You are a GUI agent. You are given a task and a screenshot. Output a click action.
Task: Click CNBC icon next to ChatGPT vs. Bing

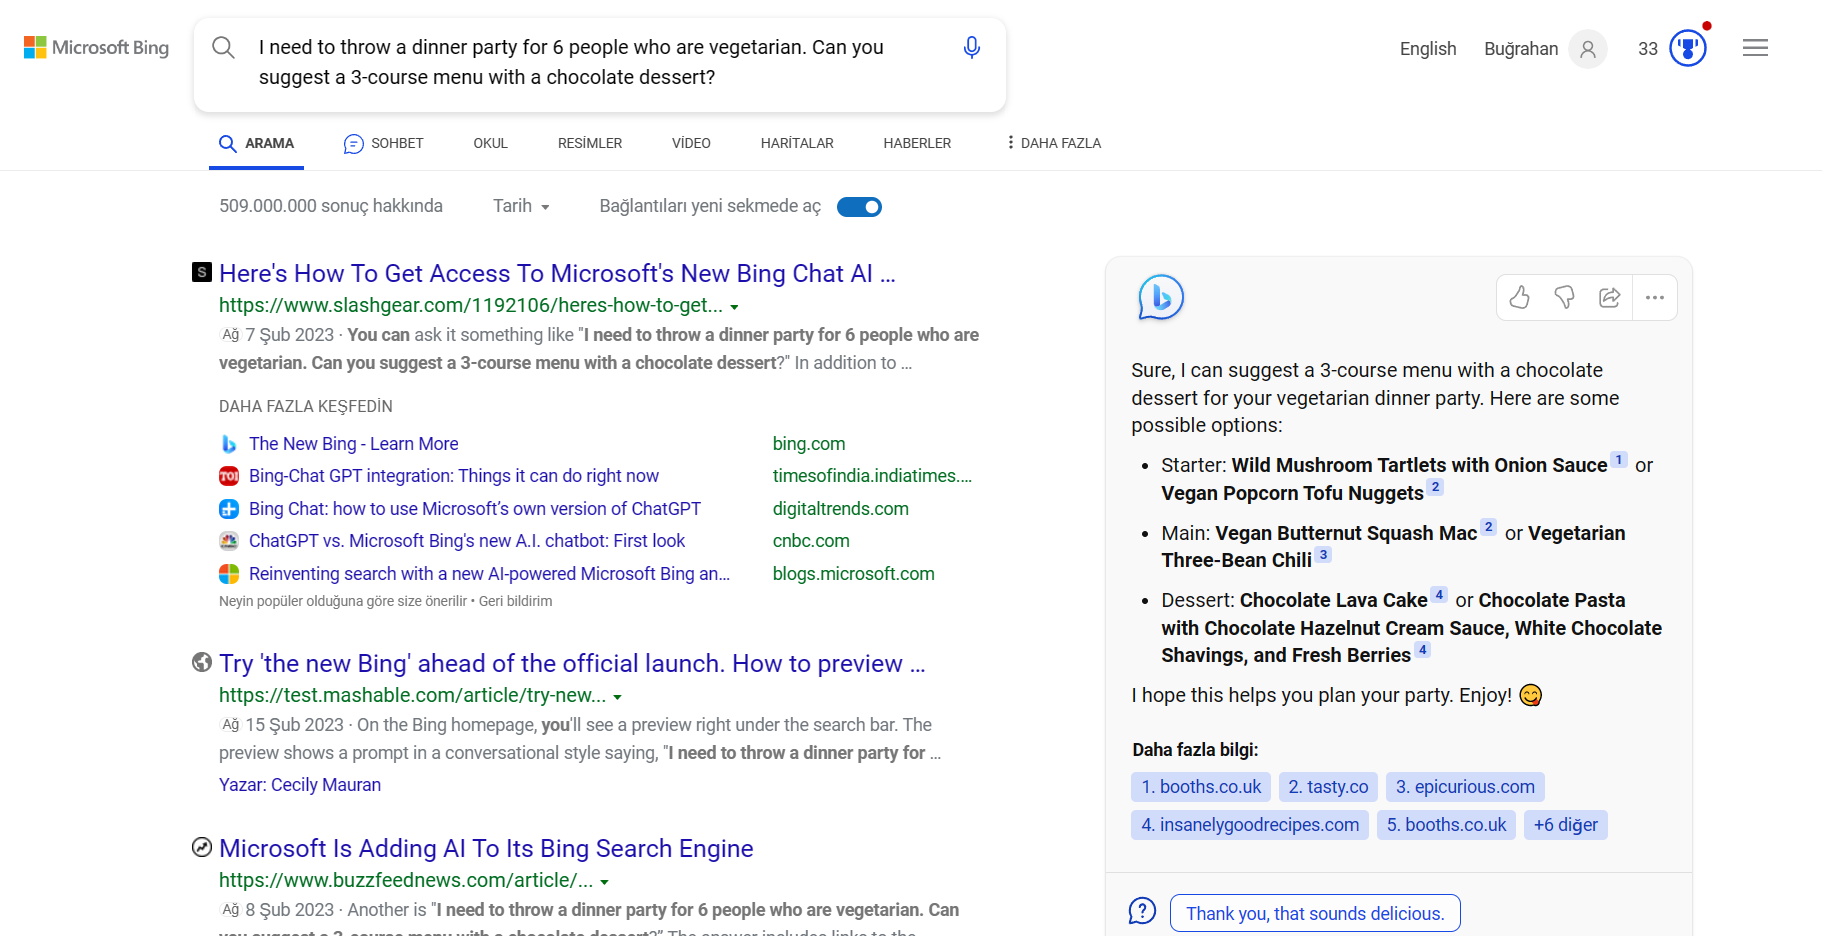click(229, 541)
